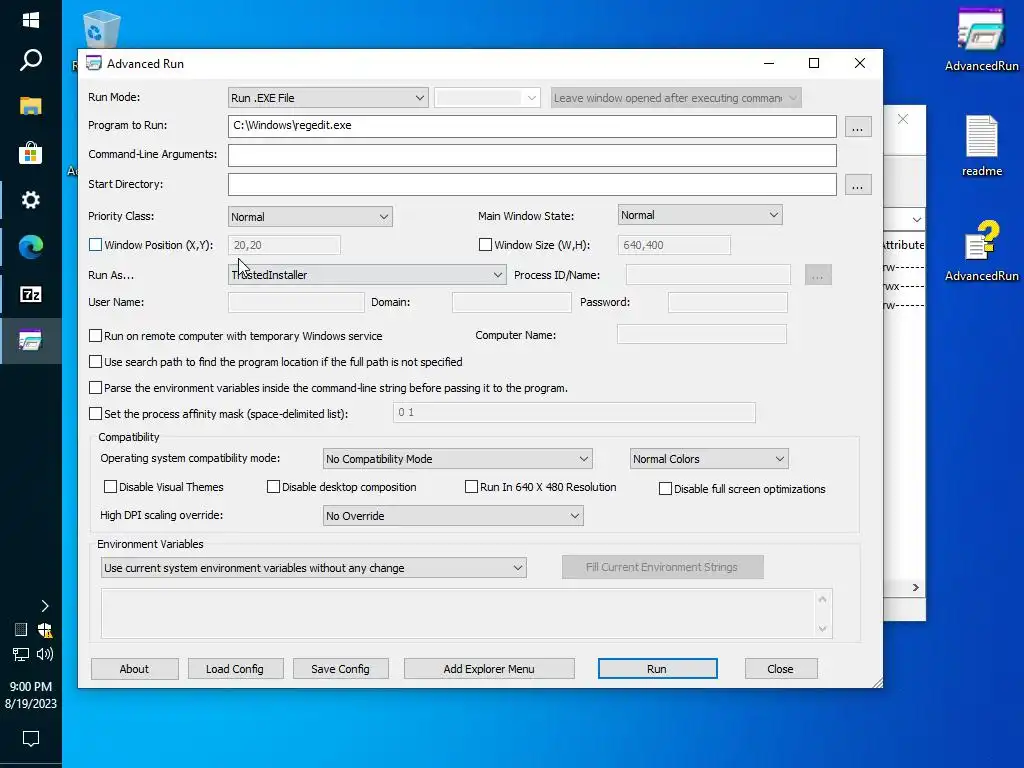The image size is (1024, 768).
Task: Close the background window behind Advanced Run
Action: pyautogui.click(x=903, y=119)
